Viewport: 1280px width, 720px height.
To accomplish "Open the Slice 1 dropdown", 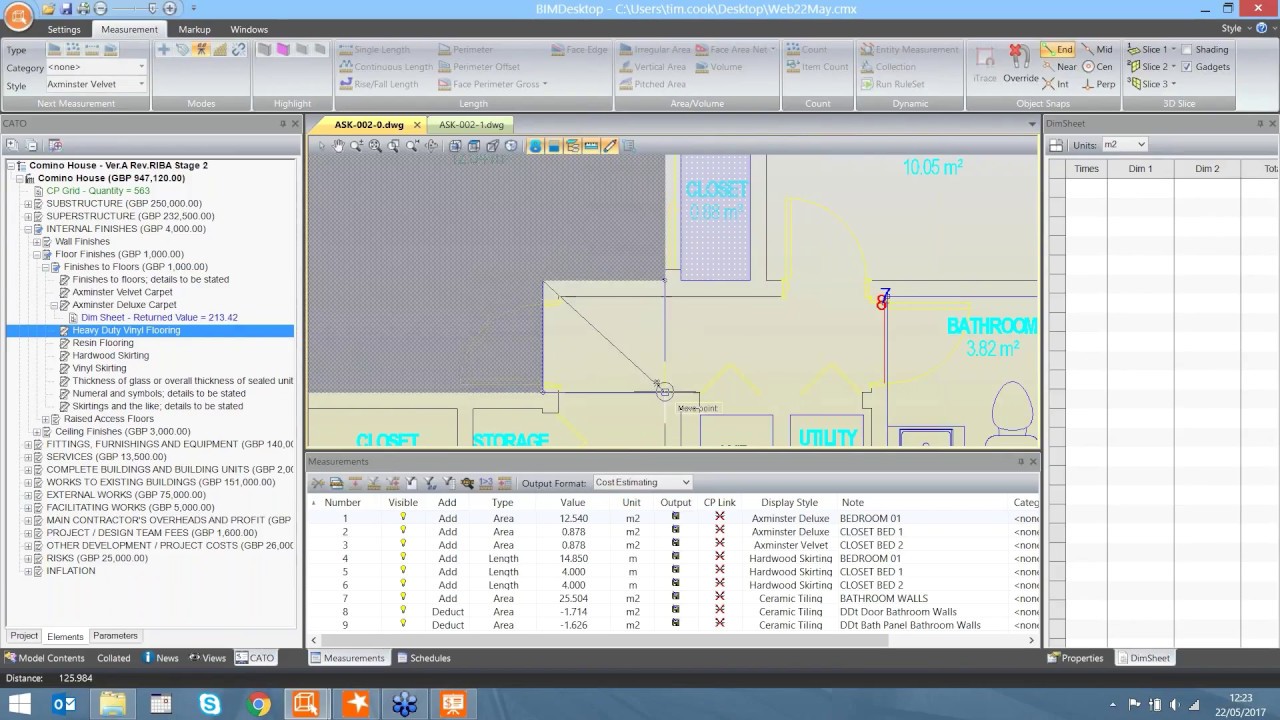I will [x=1174, y=49].
